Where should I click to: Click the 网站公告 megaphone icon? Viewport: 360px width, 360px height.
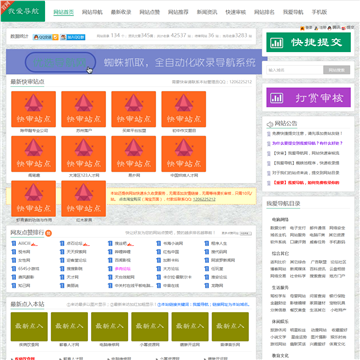[x=270, y=124]
